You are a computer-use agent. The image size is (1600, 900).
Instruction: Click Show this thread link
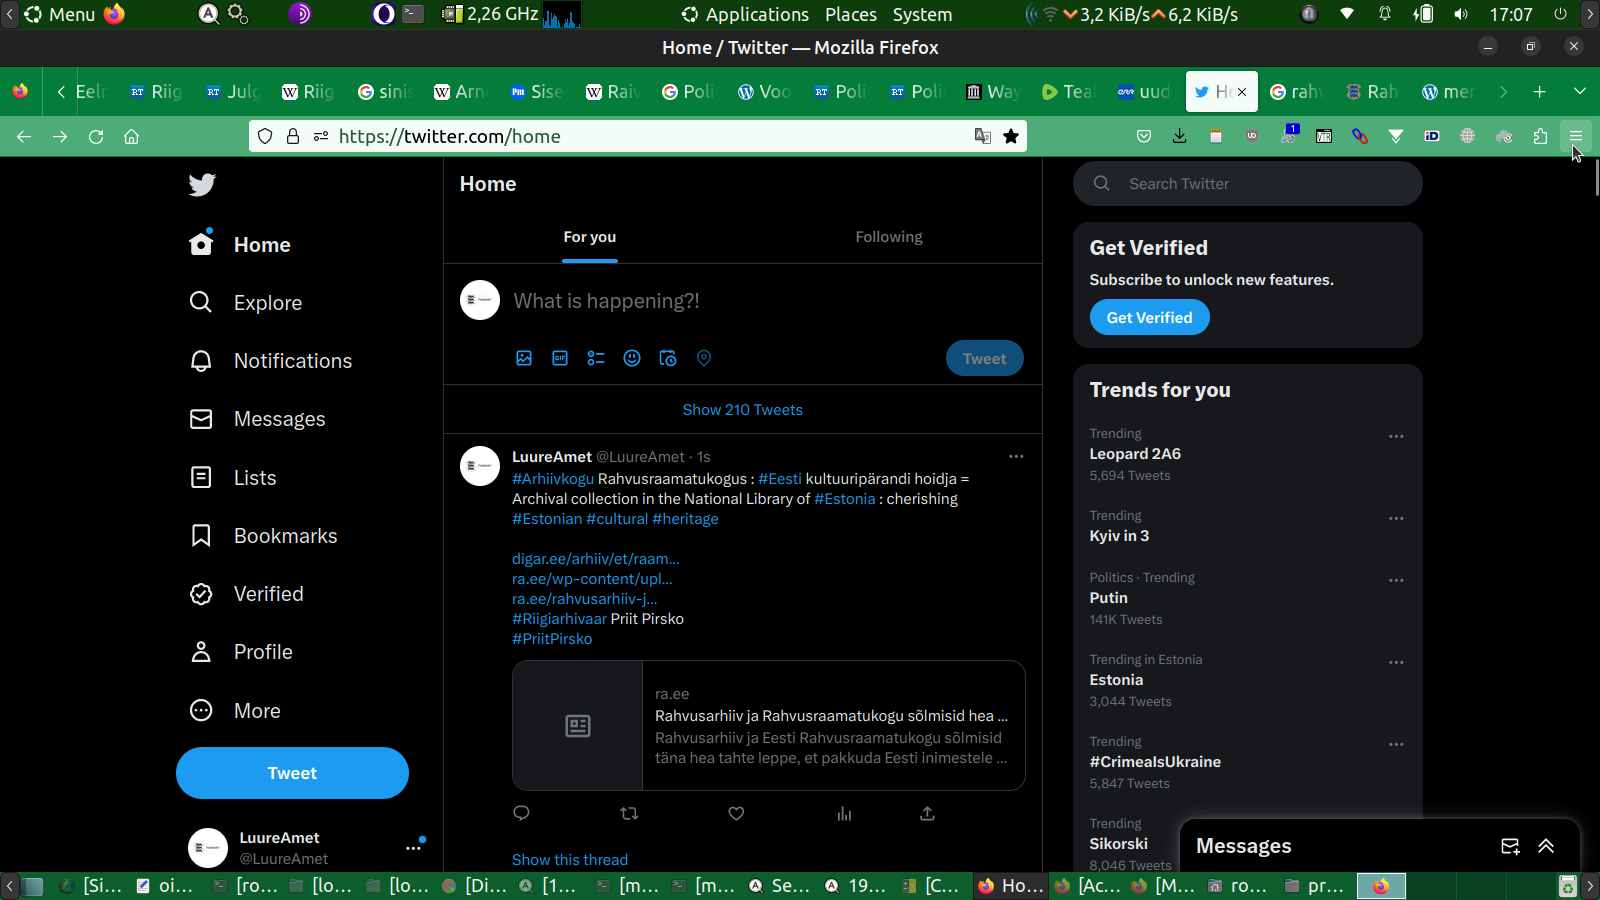click(570, 860)
